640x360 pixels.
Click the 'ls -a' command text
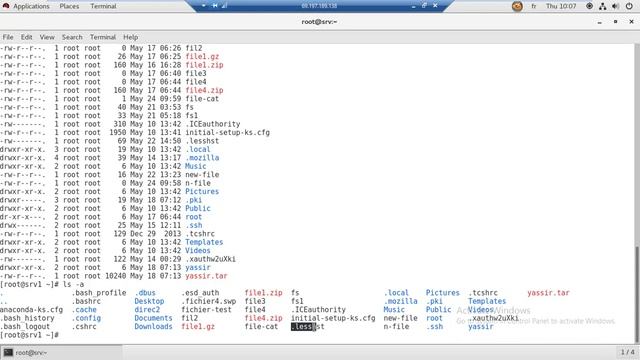tap(73, 284)
